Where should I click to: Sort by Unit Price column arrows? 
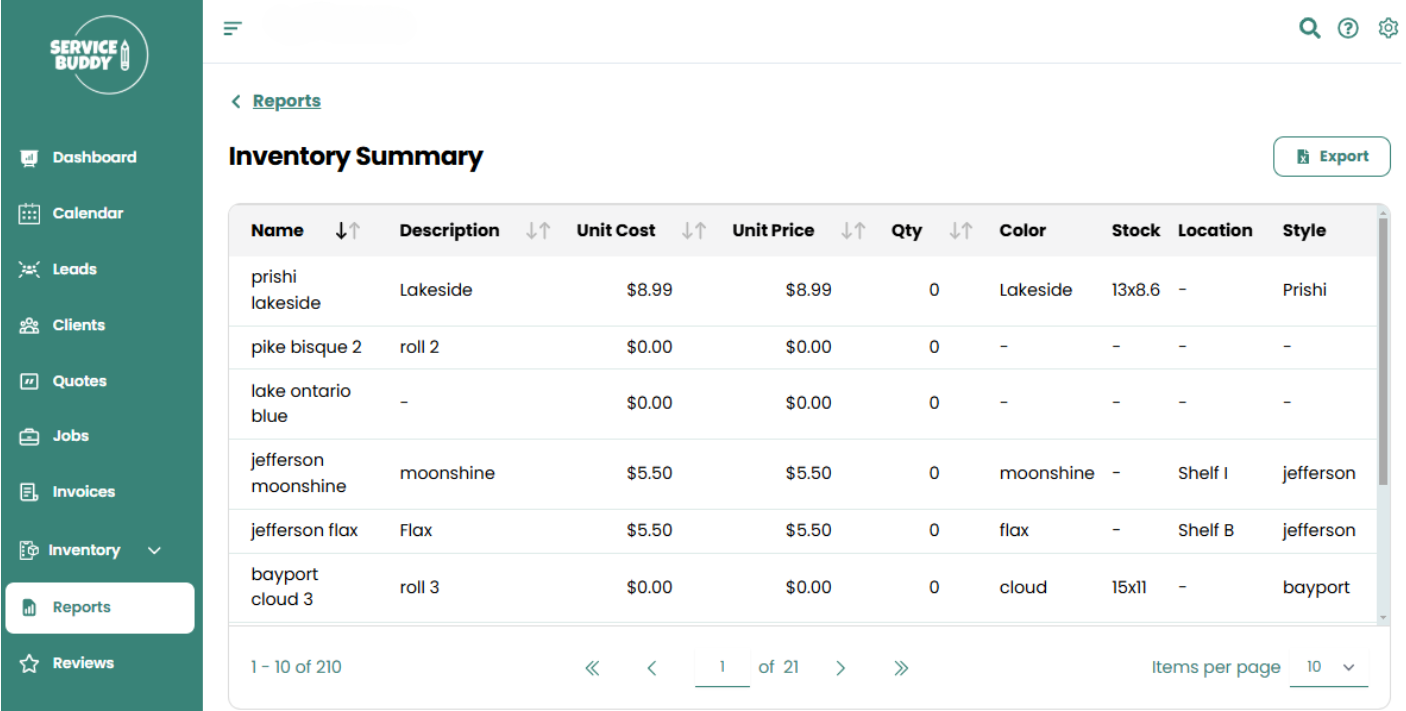pyautogui.click(x=853, y=231)
